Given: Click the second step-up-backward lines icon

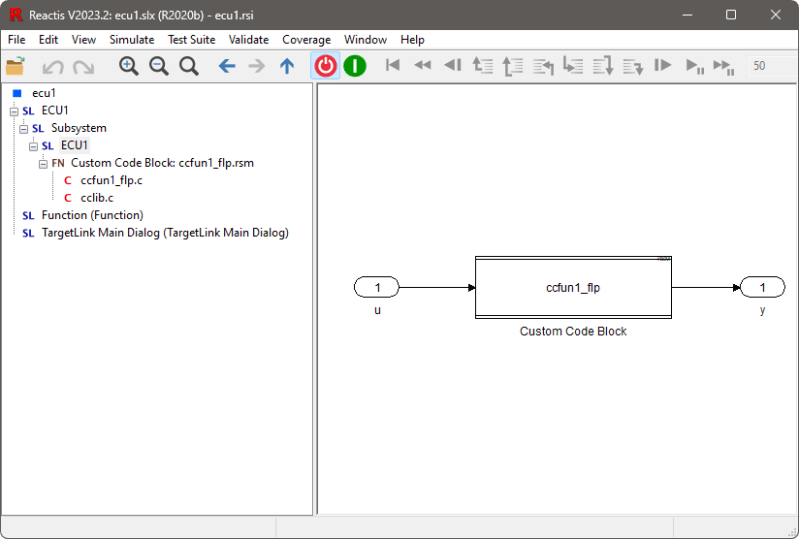Looking at the screenshot, I should (x=513, y=66).
